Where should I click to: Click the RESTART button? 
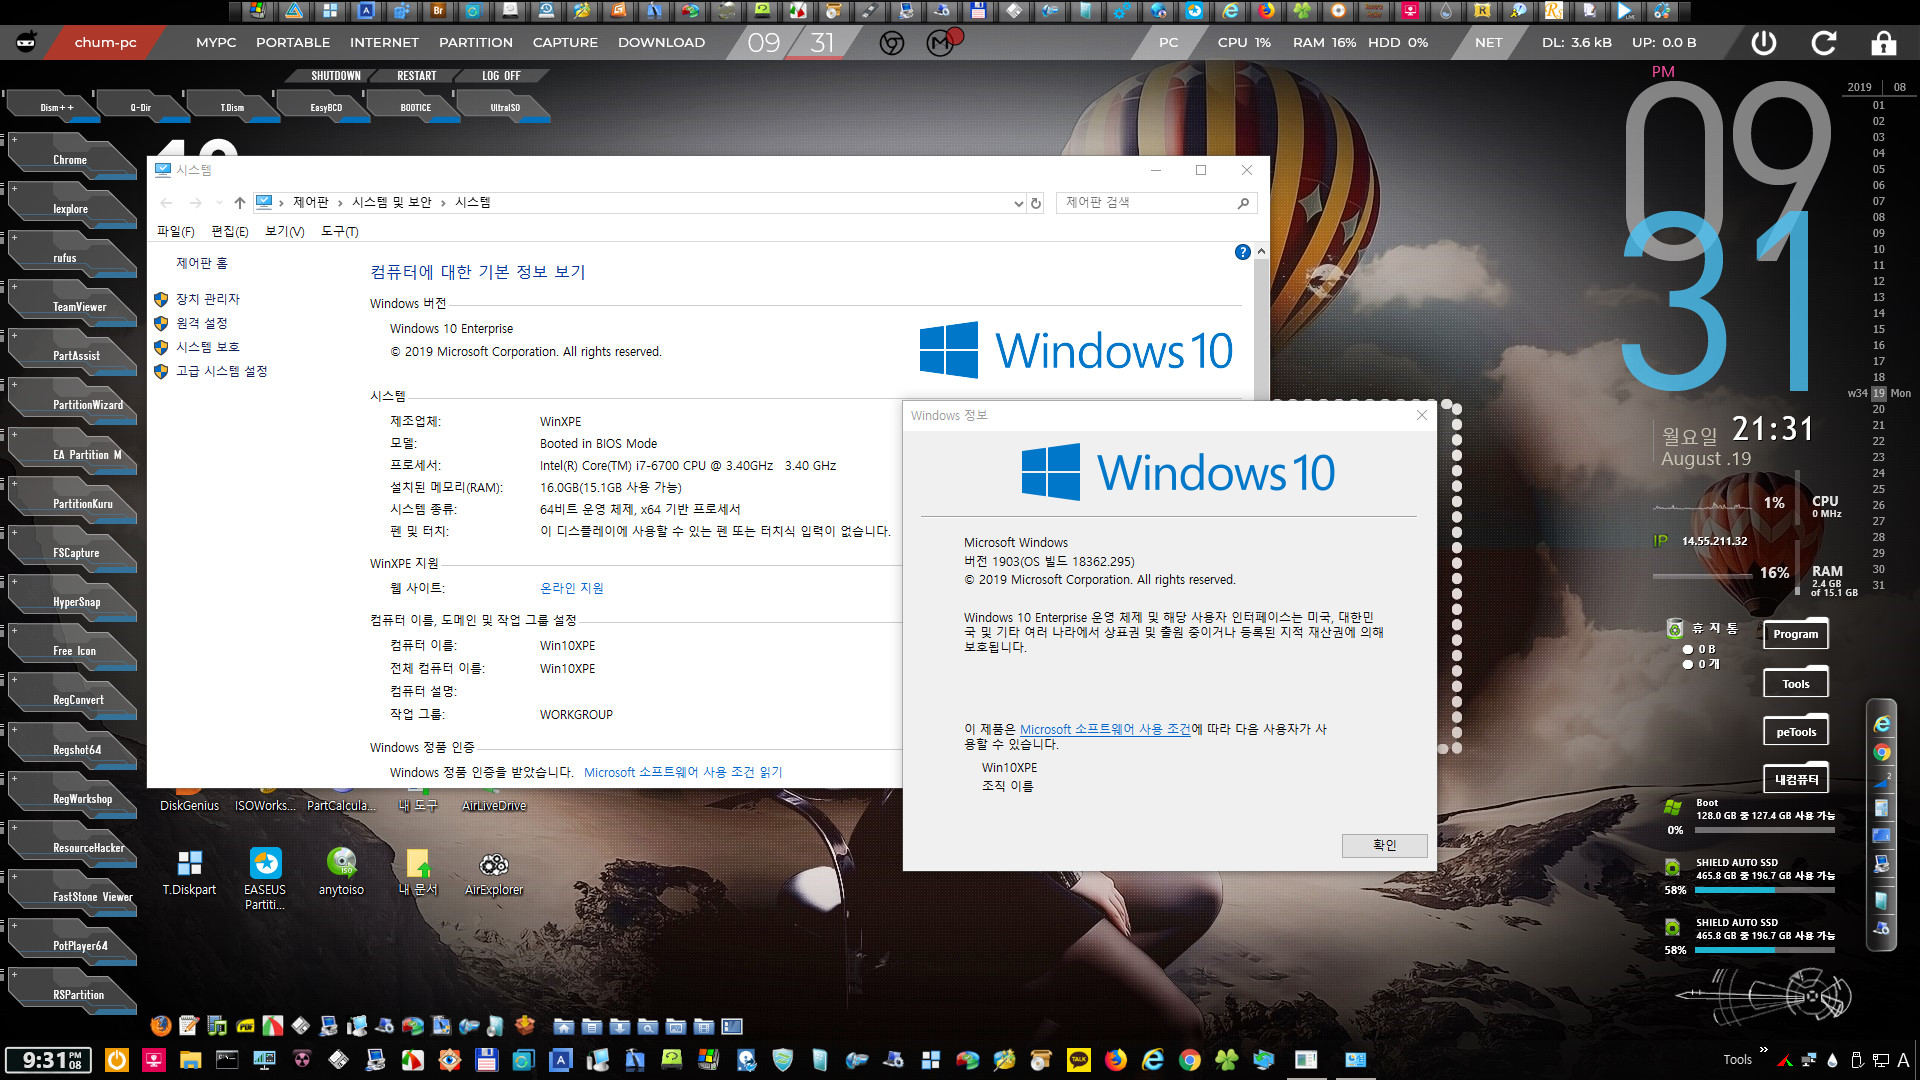(x=416, y=76)
